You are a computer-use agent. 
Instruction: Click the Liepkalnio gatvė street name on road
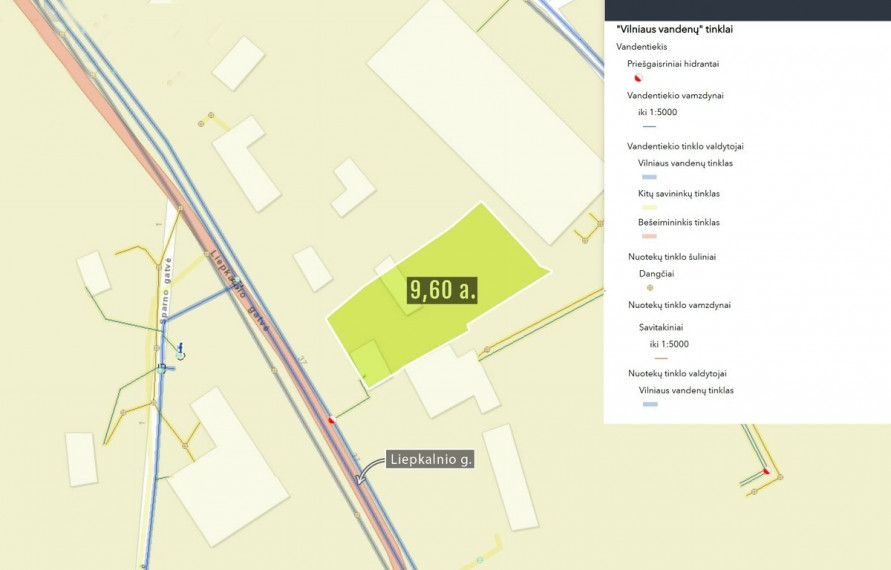239,291
